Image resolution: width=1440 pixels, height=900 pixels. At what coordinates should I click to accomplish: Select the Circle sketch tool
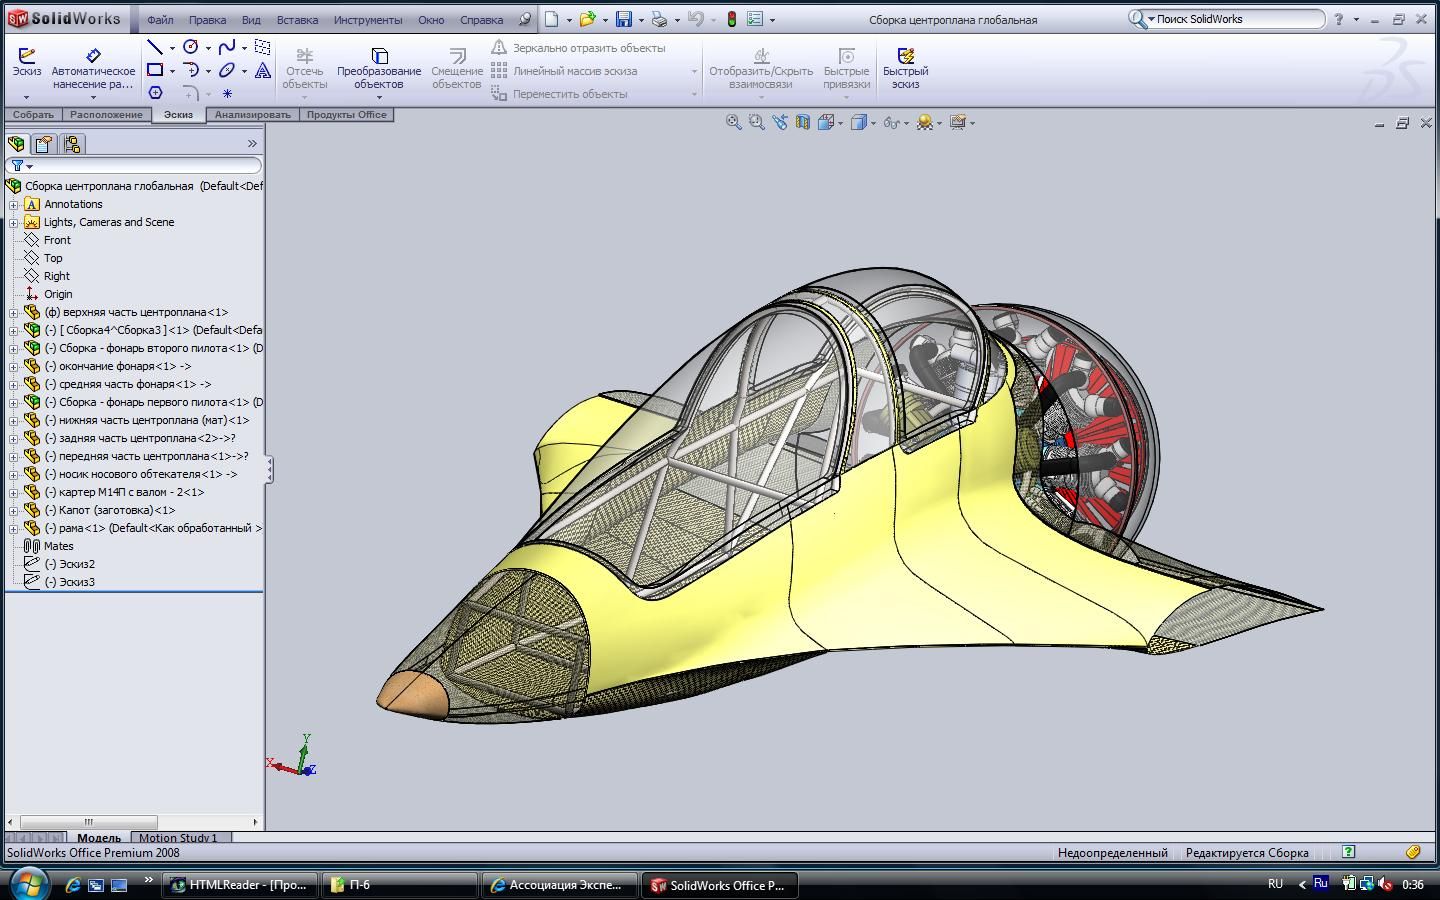(x=191, y=47)
